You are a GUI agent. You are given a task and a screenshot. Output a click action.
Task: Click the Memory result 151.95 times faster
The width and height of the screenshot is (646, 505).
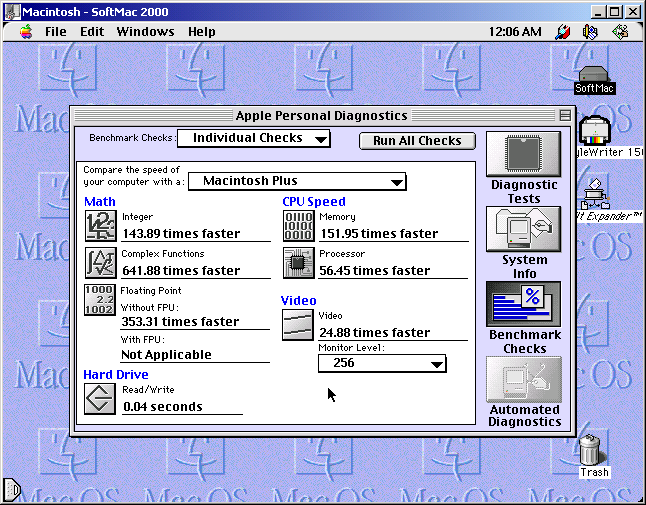(x=379, y=234)
